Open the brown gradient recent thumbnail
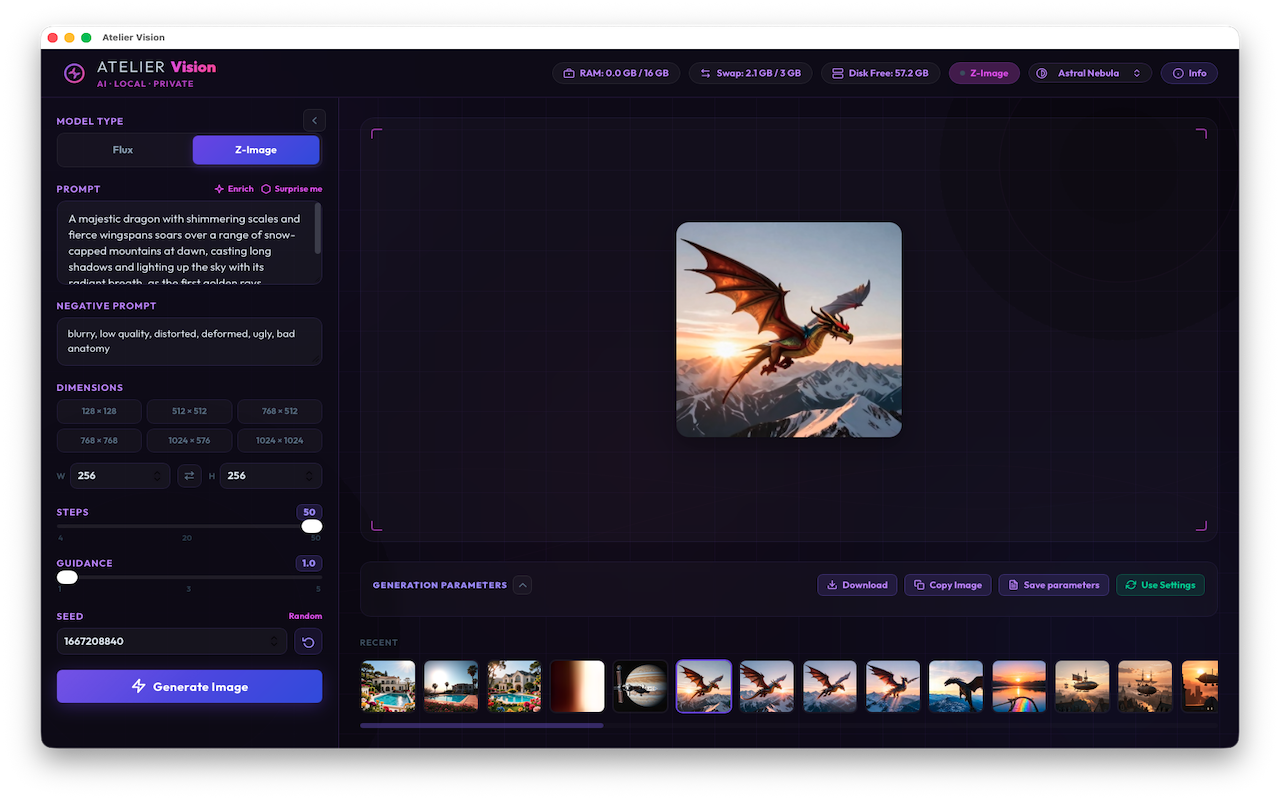 (x=577, y=686)
